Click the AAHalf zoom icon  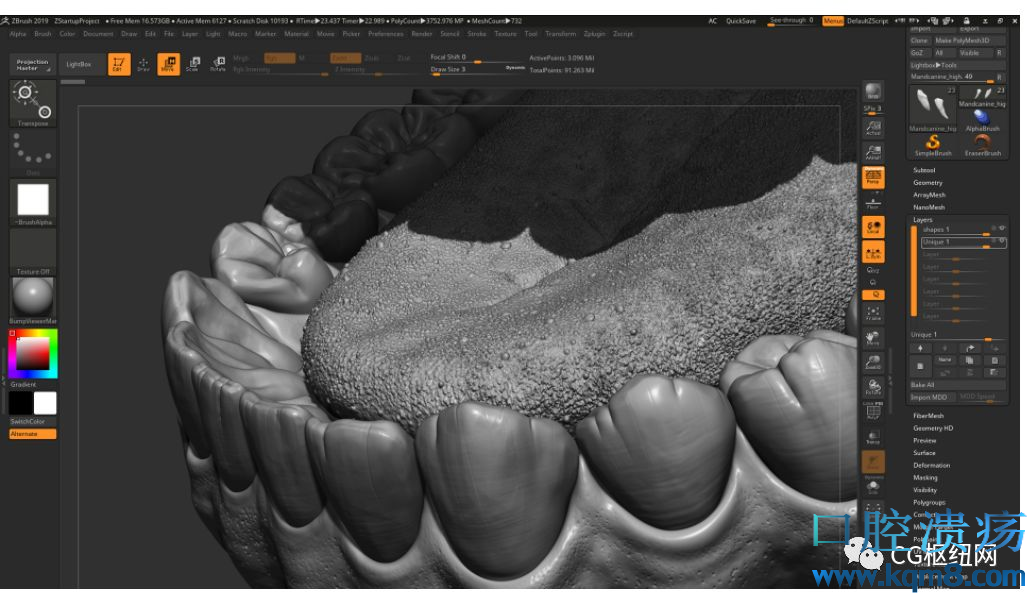[873, 153]
